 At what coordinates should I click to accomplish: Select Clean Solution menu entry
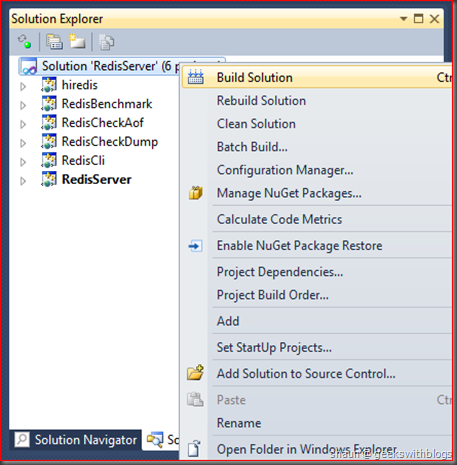click(317, 124)
